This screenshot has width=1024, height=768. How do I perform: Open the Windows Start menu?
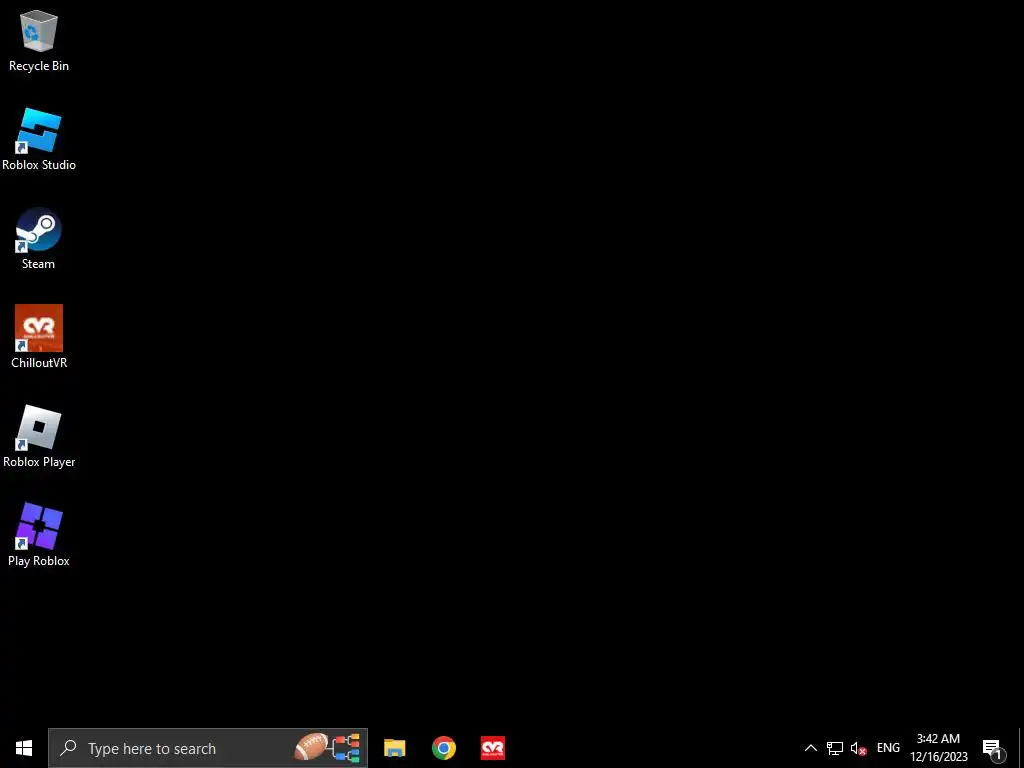click(x=24, y=748)
